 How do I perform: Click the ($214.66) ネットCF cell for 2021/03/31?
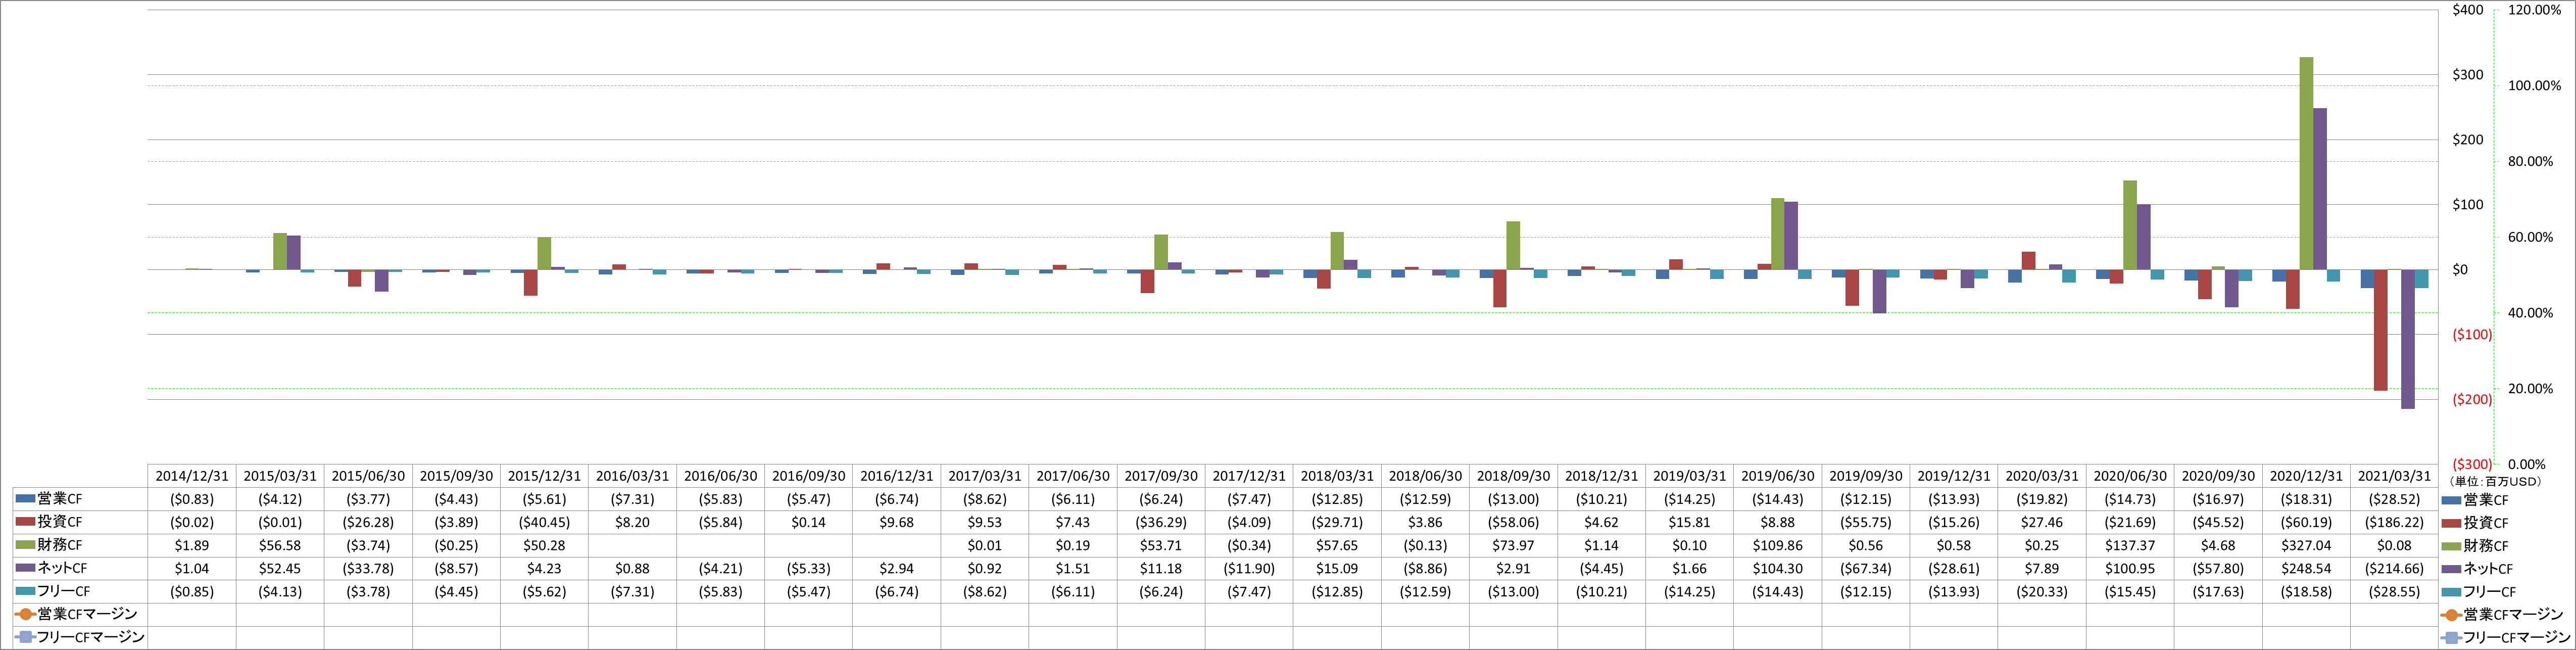pos(2394,568)
